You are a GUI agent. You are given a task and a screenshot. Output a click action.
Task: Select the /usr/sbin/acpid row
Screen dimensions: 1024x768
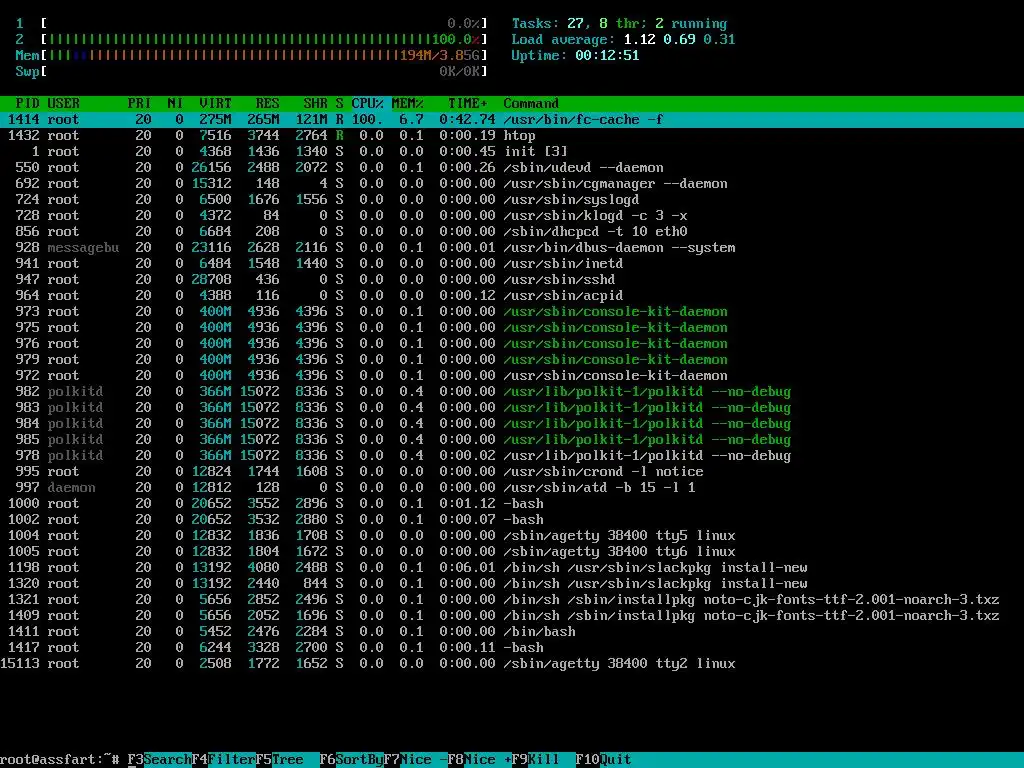512,295
